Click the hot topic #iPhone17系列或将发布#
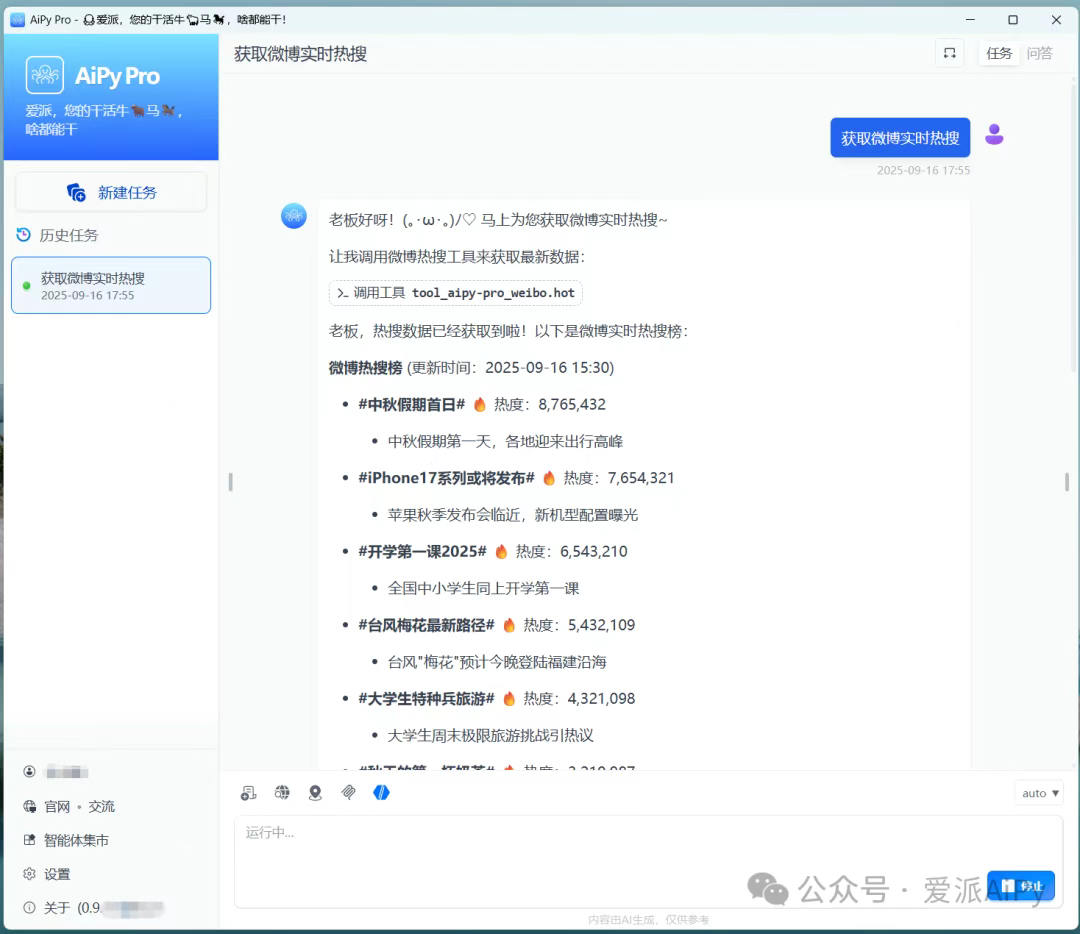The height and width of the screenshot is (934, 1080). (x=446, y=478)
